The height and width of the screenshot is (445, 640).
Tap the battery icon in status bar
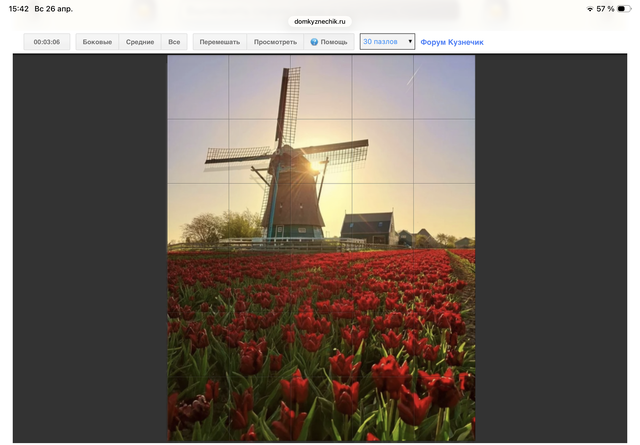624,9
